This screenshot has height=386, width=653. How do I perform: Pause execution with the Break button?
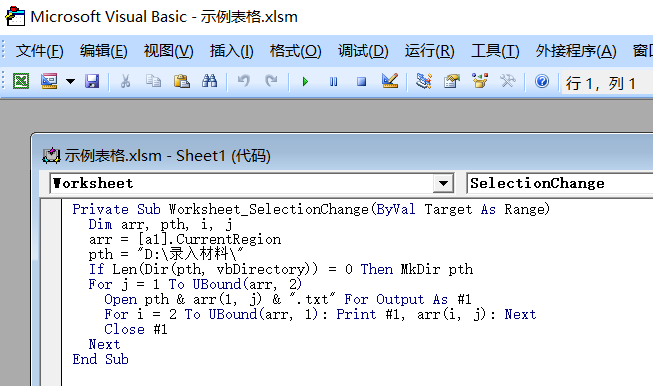[334, 81]
